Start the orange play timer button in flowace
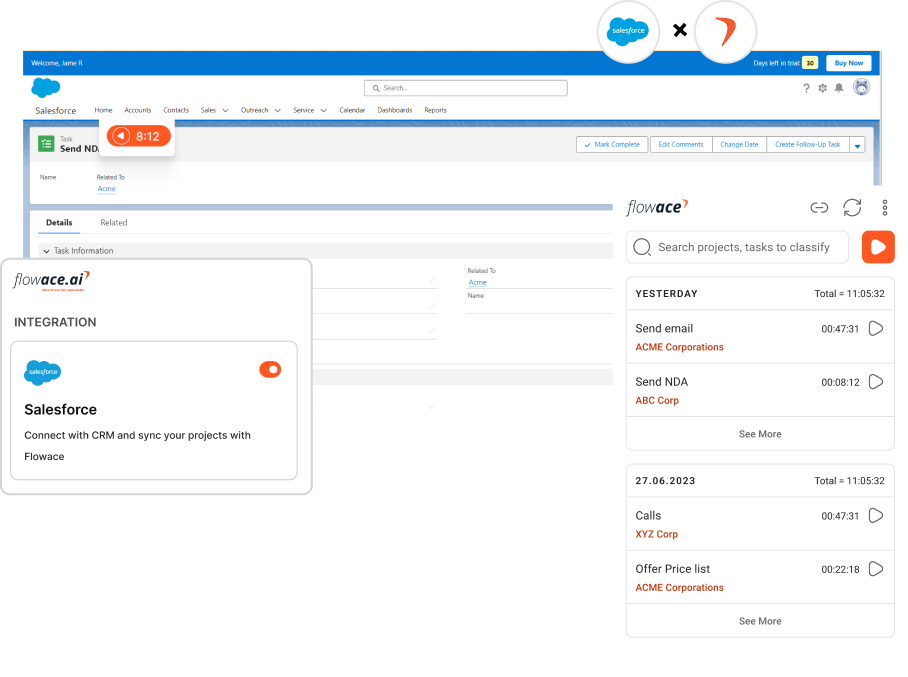This screenshot has height=677, width=908. (x=877, y=246)
